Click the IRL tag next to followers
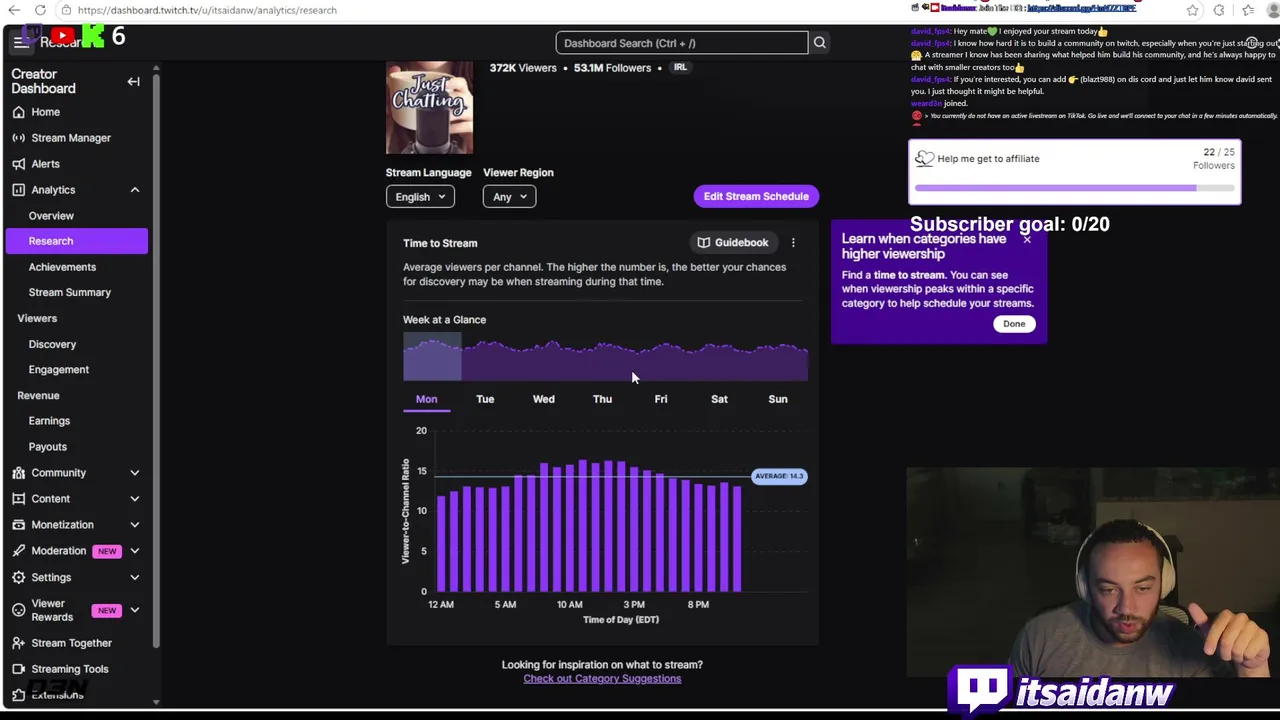Viewport: 1280px width, 720px height. click(x=680, y=68)
